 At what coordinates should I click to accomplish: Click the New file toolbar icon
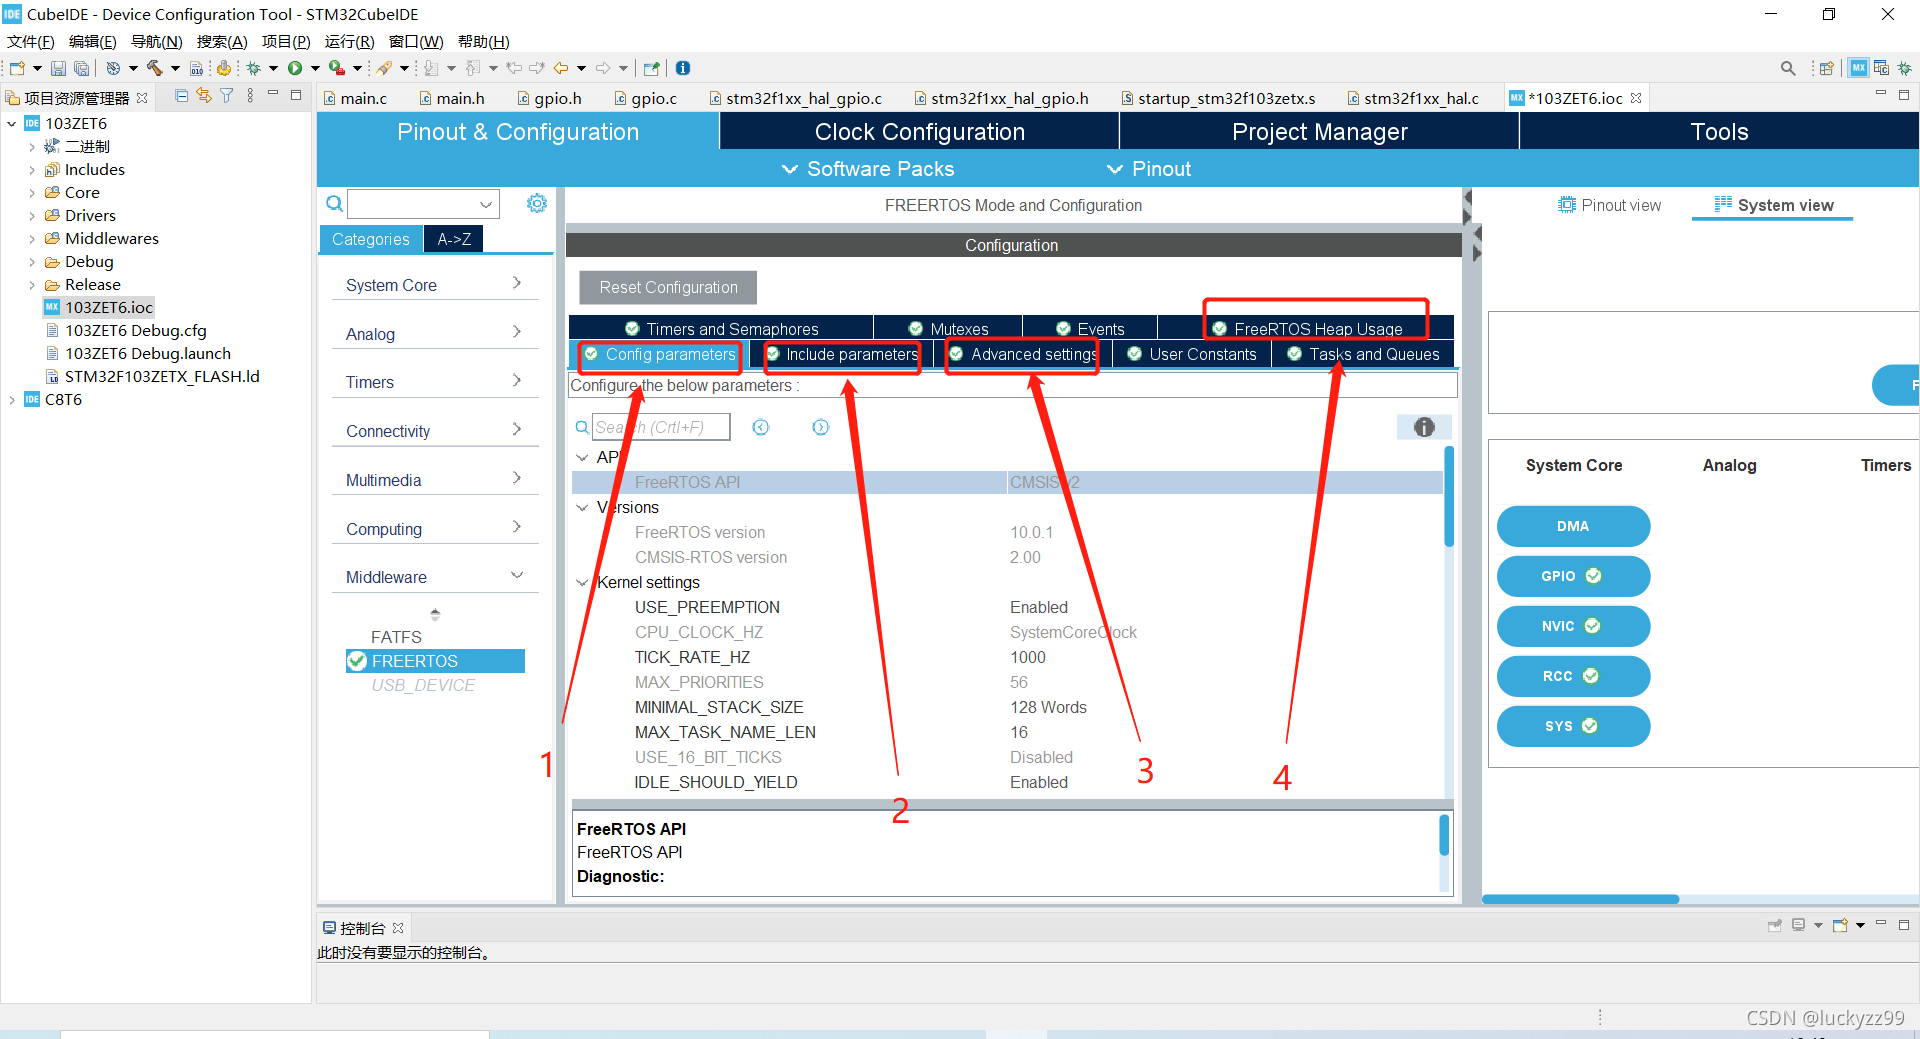pyautogui.click(x=17, y=68)
